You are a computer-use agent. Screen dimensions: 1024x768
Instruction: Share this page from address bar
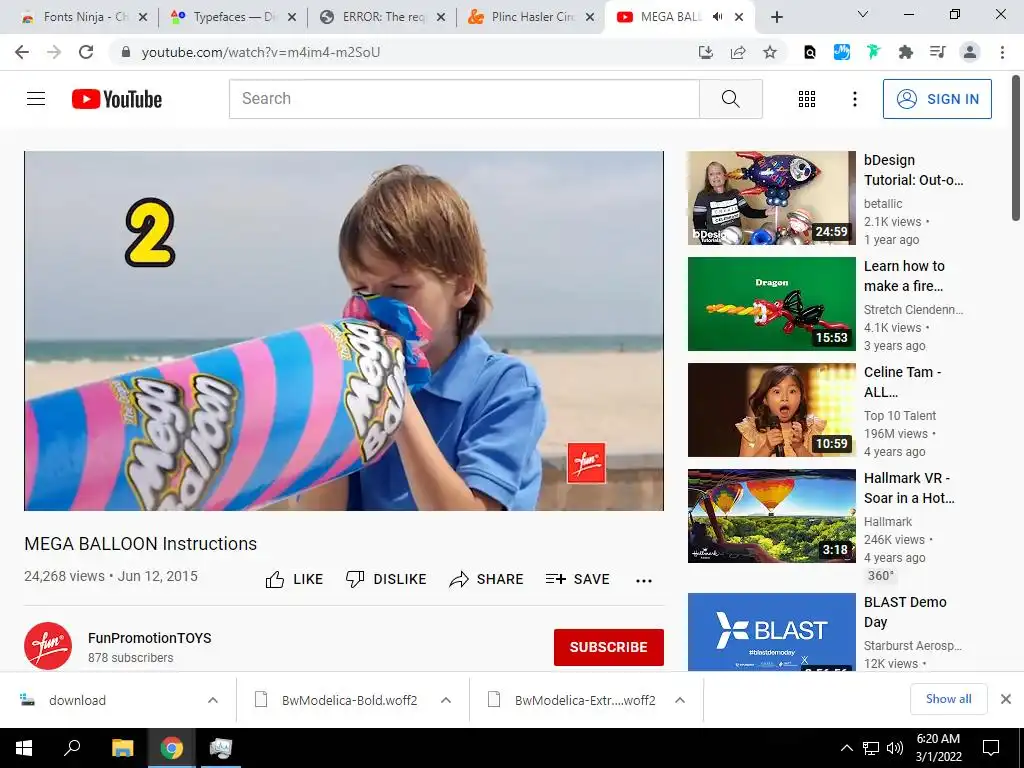point(738,52)
